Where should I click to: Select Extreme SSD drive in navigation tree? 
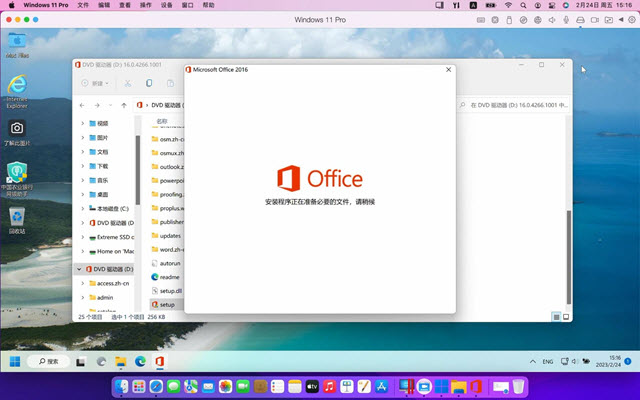coord(111,237)
